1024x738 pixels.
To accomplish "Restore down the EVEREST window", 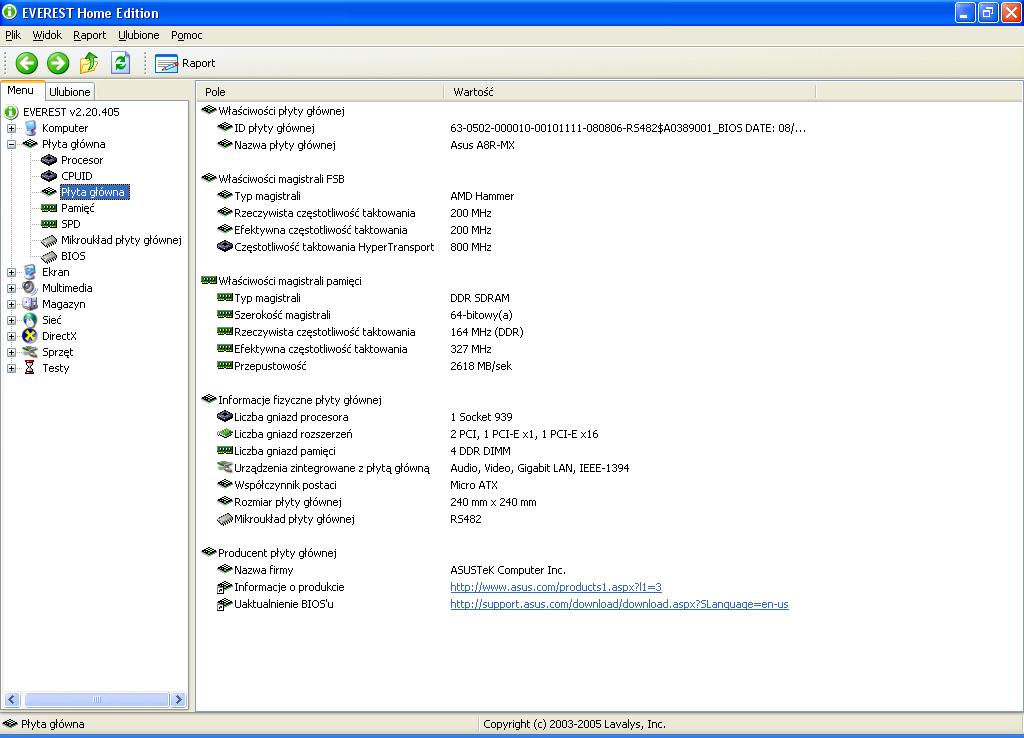I will (988, 12).
